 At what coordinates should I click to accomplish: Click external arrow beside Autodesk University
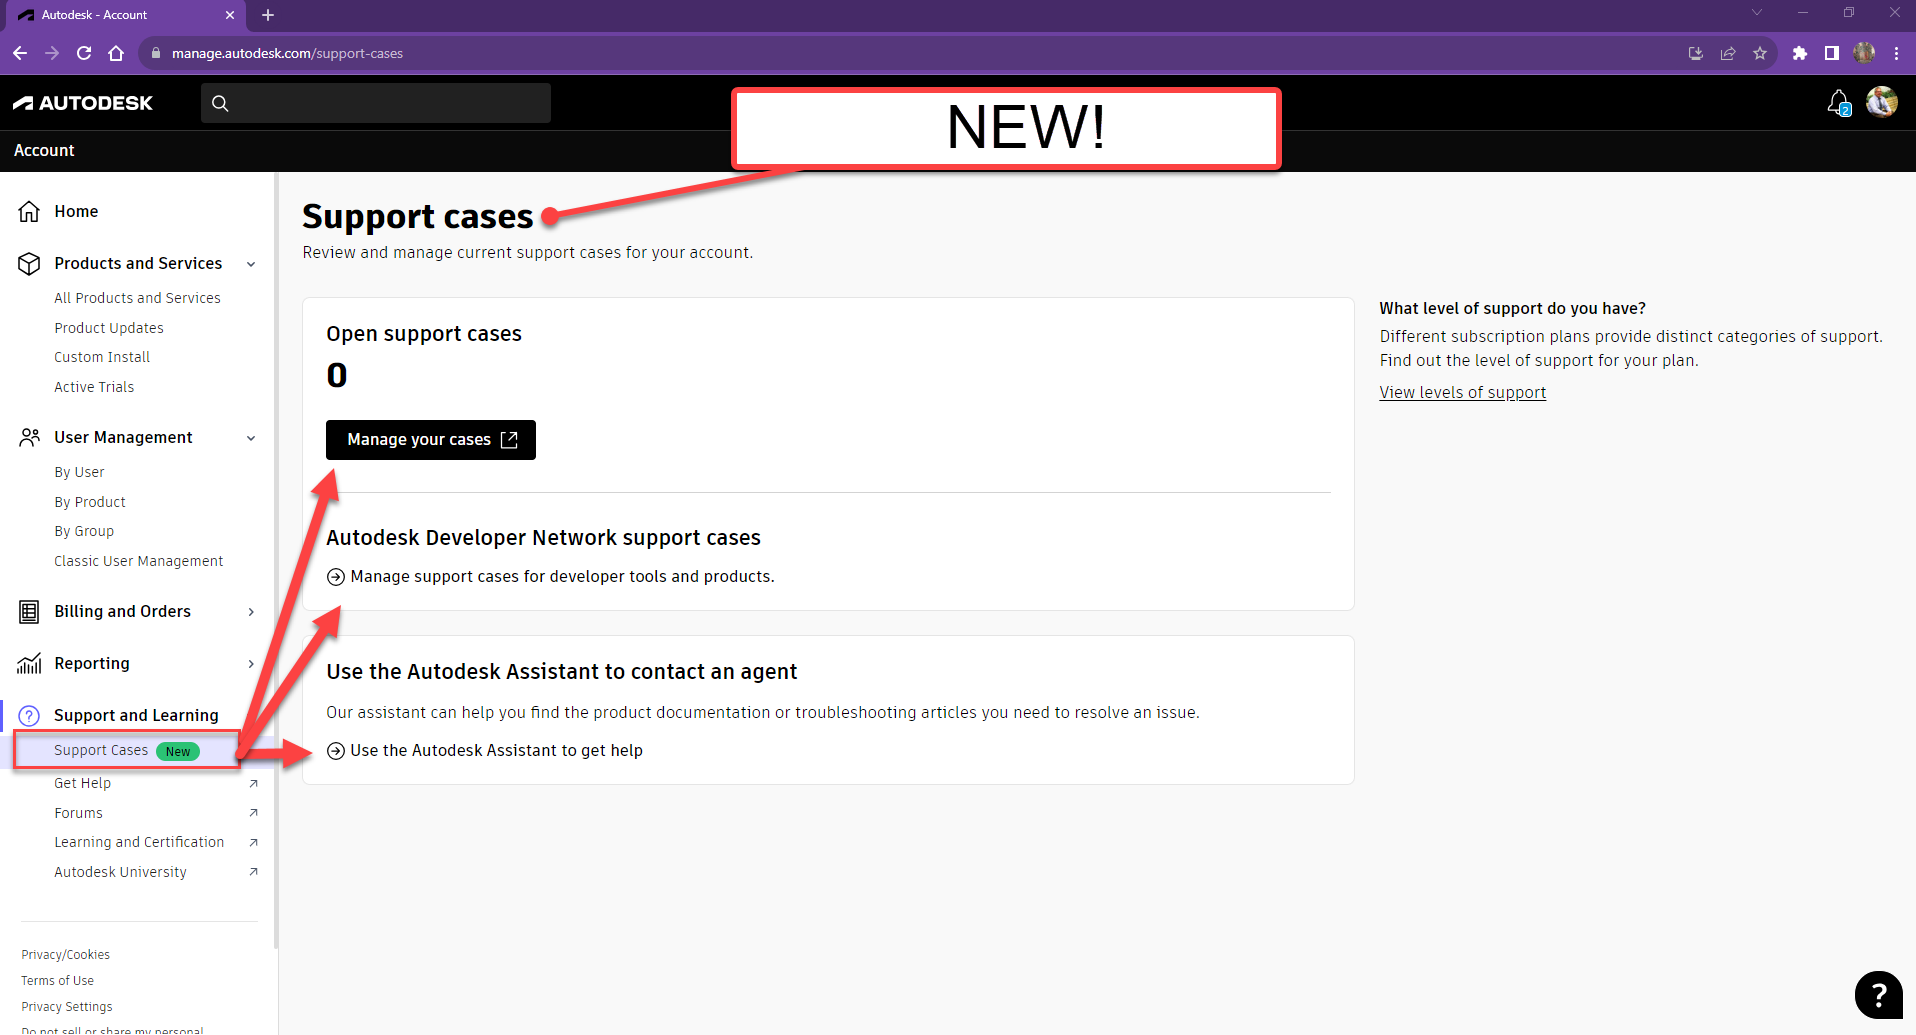pyautogui.click(x=253, y=872)
